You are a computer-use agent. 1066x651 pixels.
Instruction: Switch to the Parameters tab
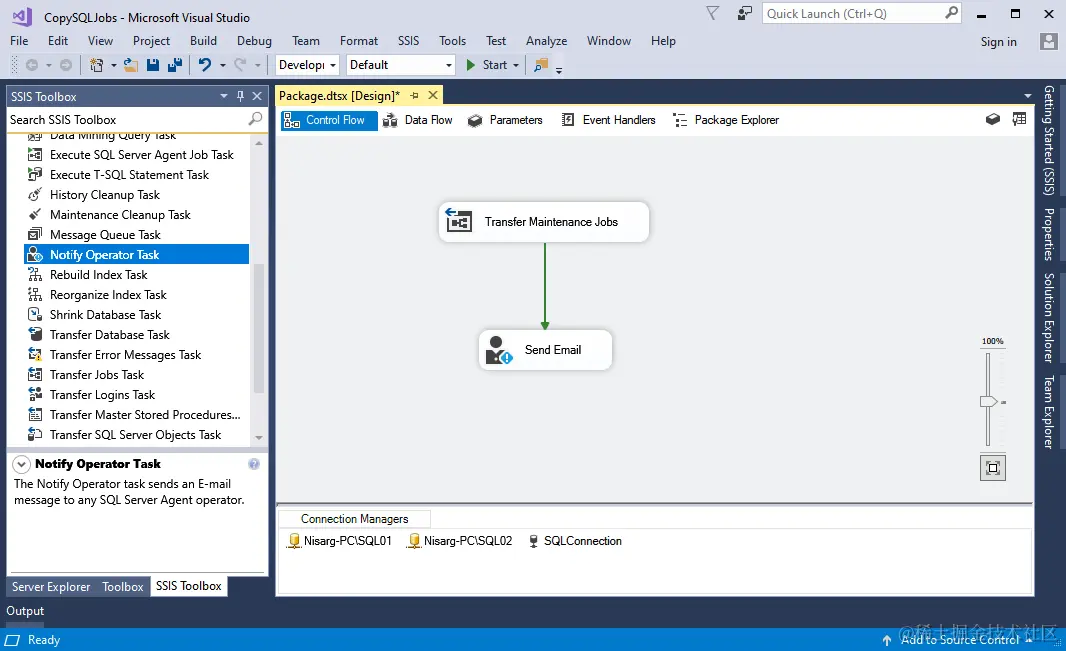(x=505, y=120)
